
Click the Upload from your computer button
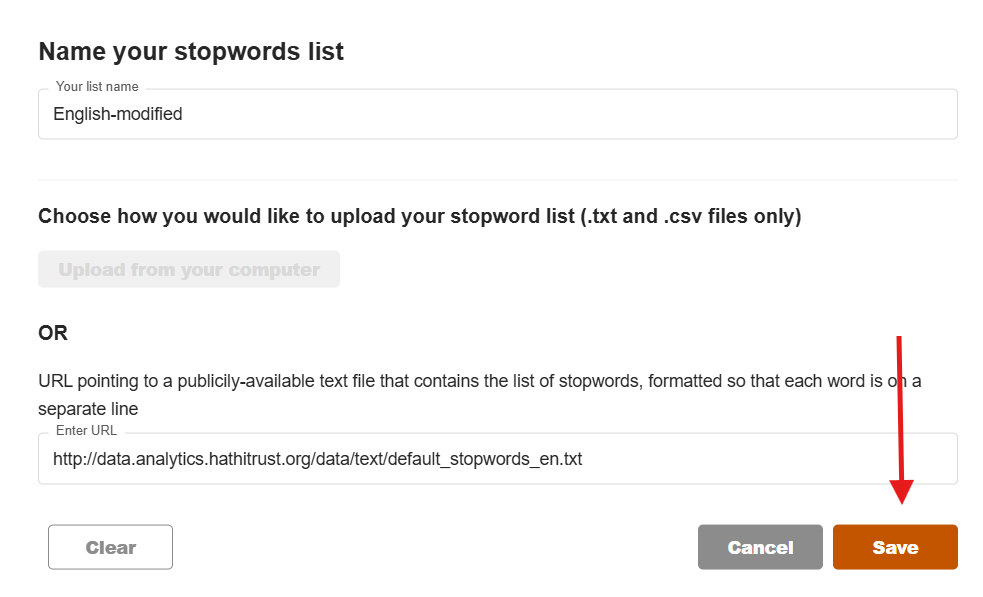click(189, 270)
